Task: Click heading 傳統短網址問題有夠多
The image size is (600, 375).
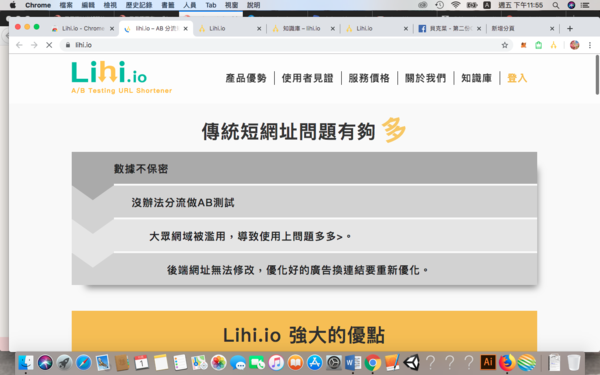Action: (x=304, y=131)
